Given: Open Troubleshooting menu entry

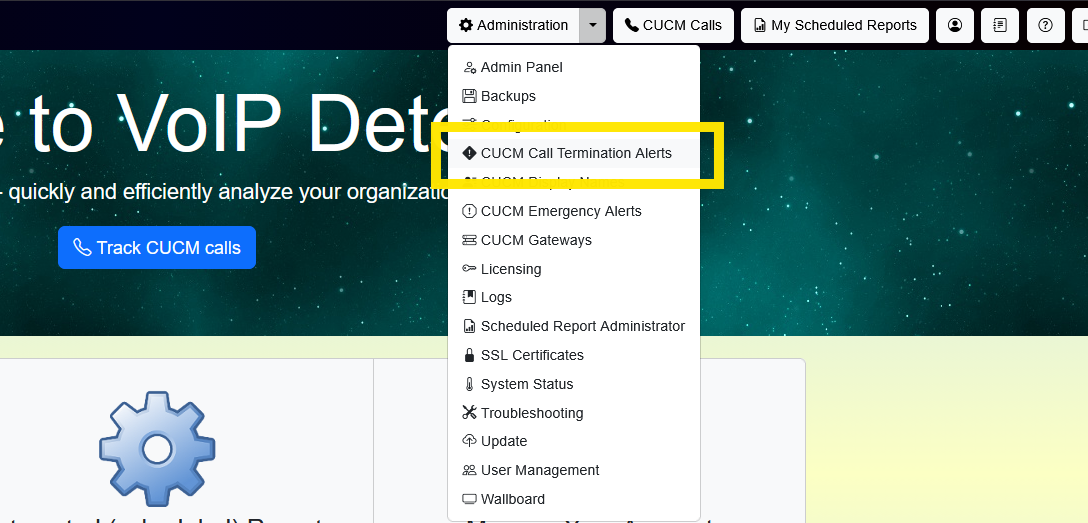Looking at the screenshot, I should coord(574,413).
